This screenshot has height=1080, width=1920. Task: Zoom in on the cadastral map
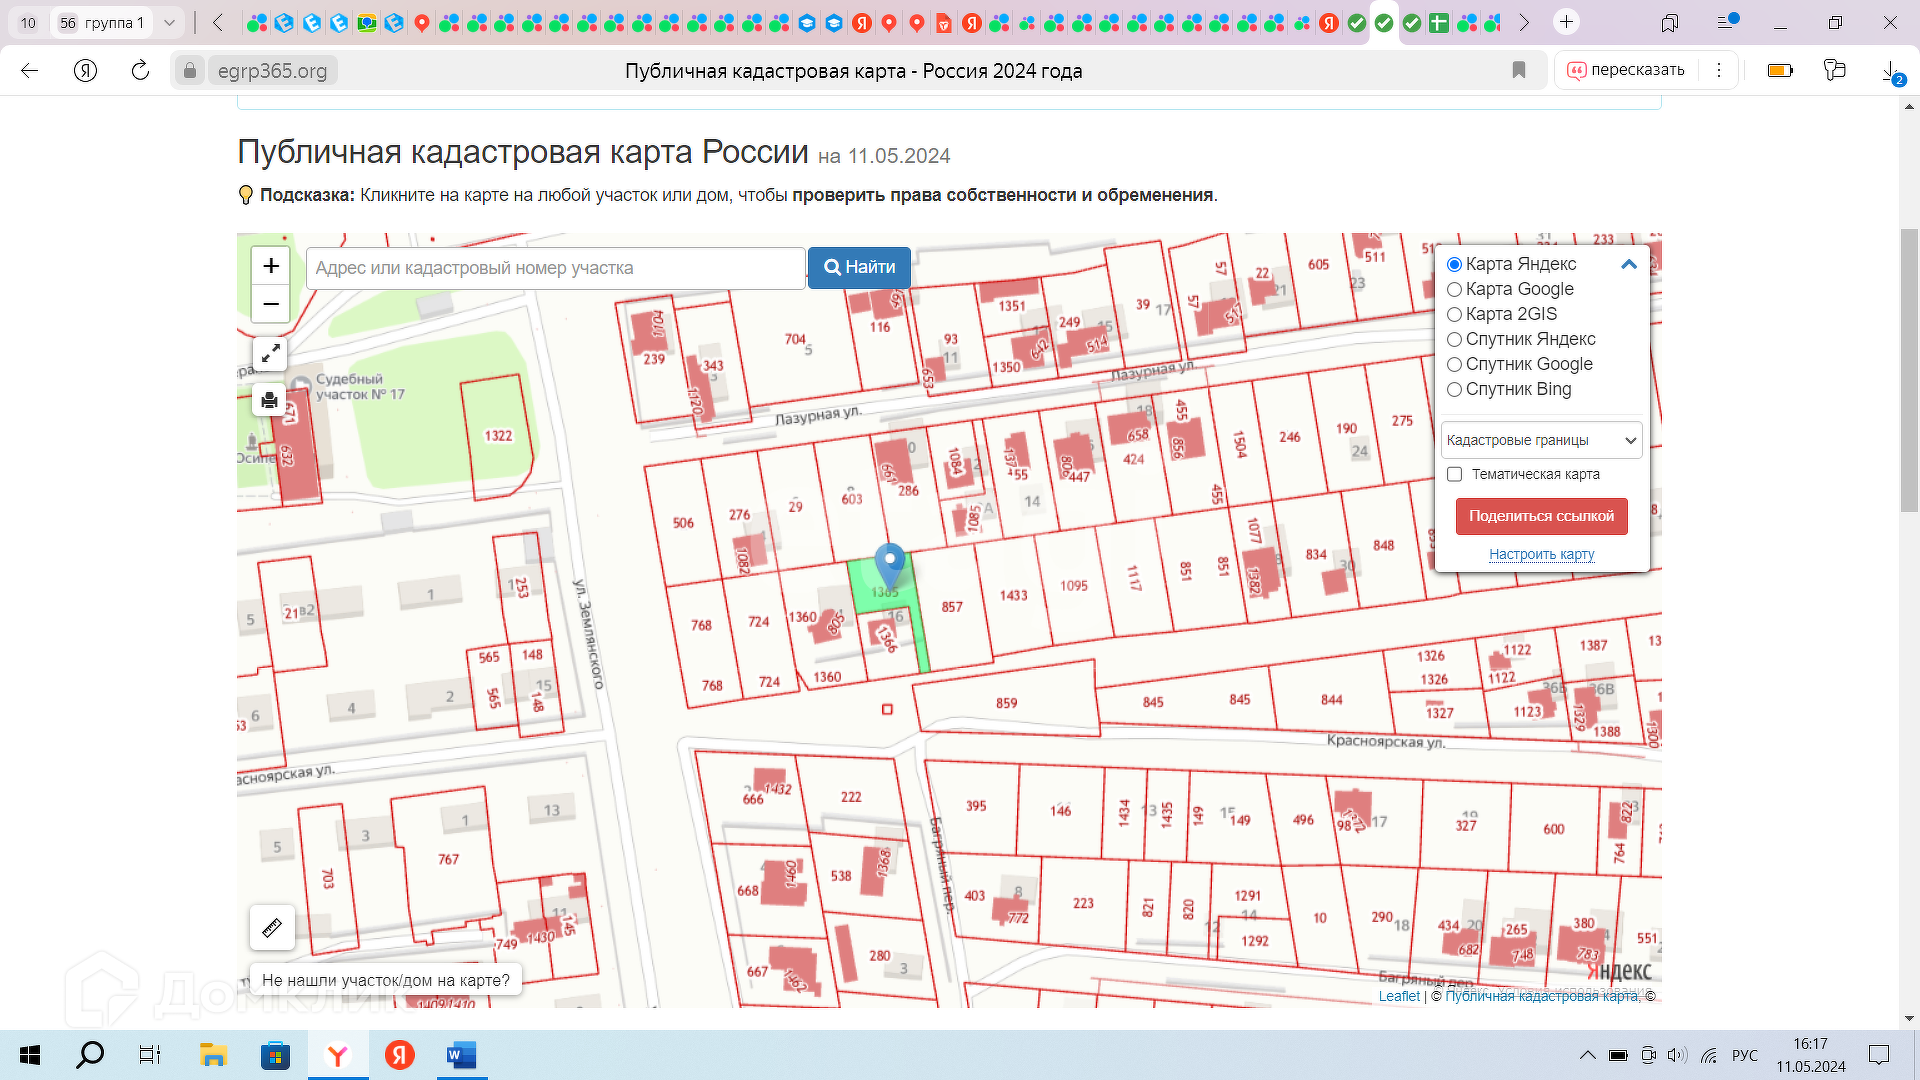coord(271,266)
